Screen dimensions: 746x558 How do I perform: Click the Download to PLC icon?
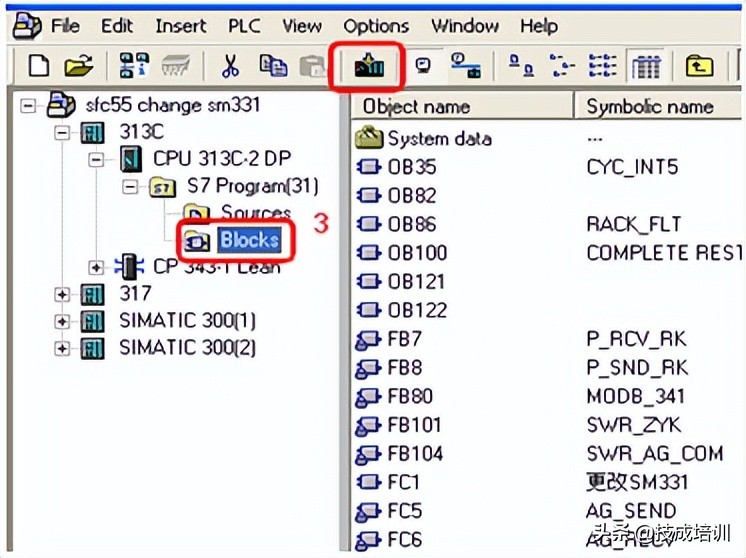(369, 65)
